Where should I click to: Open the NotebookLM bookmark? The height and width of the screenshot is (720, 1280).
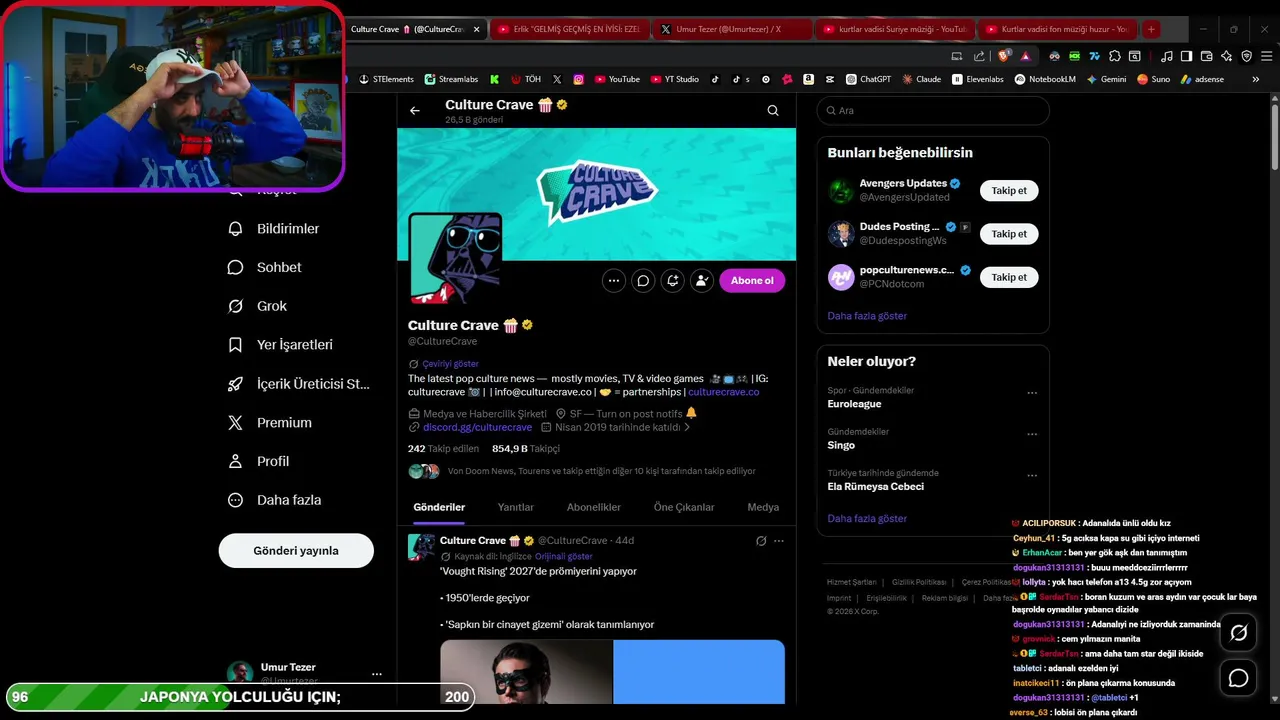tap(1047, 79)
